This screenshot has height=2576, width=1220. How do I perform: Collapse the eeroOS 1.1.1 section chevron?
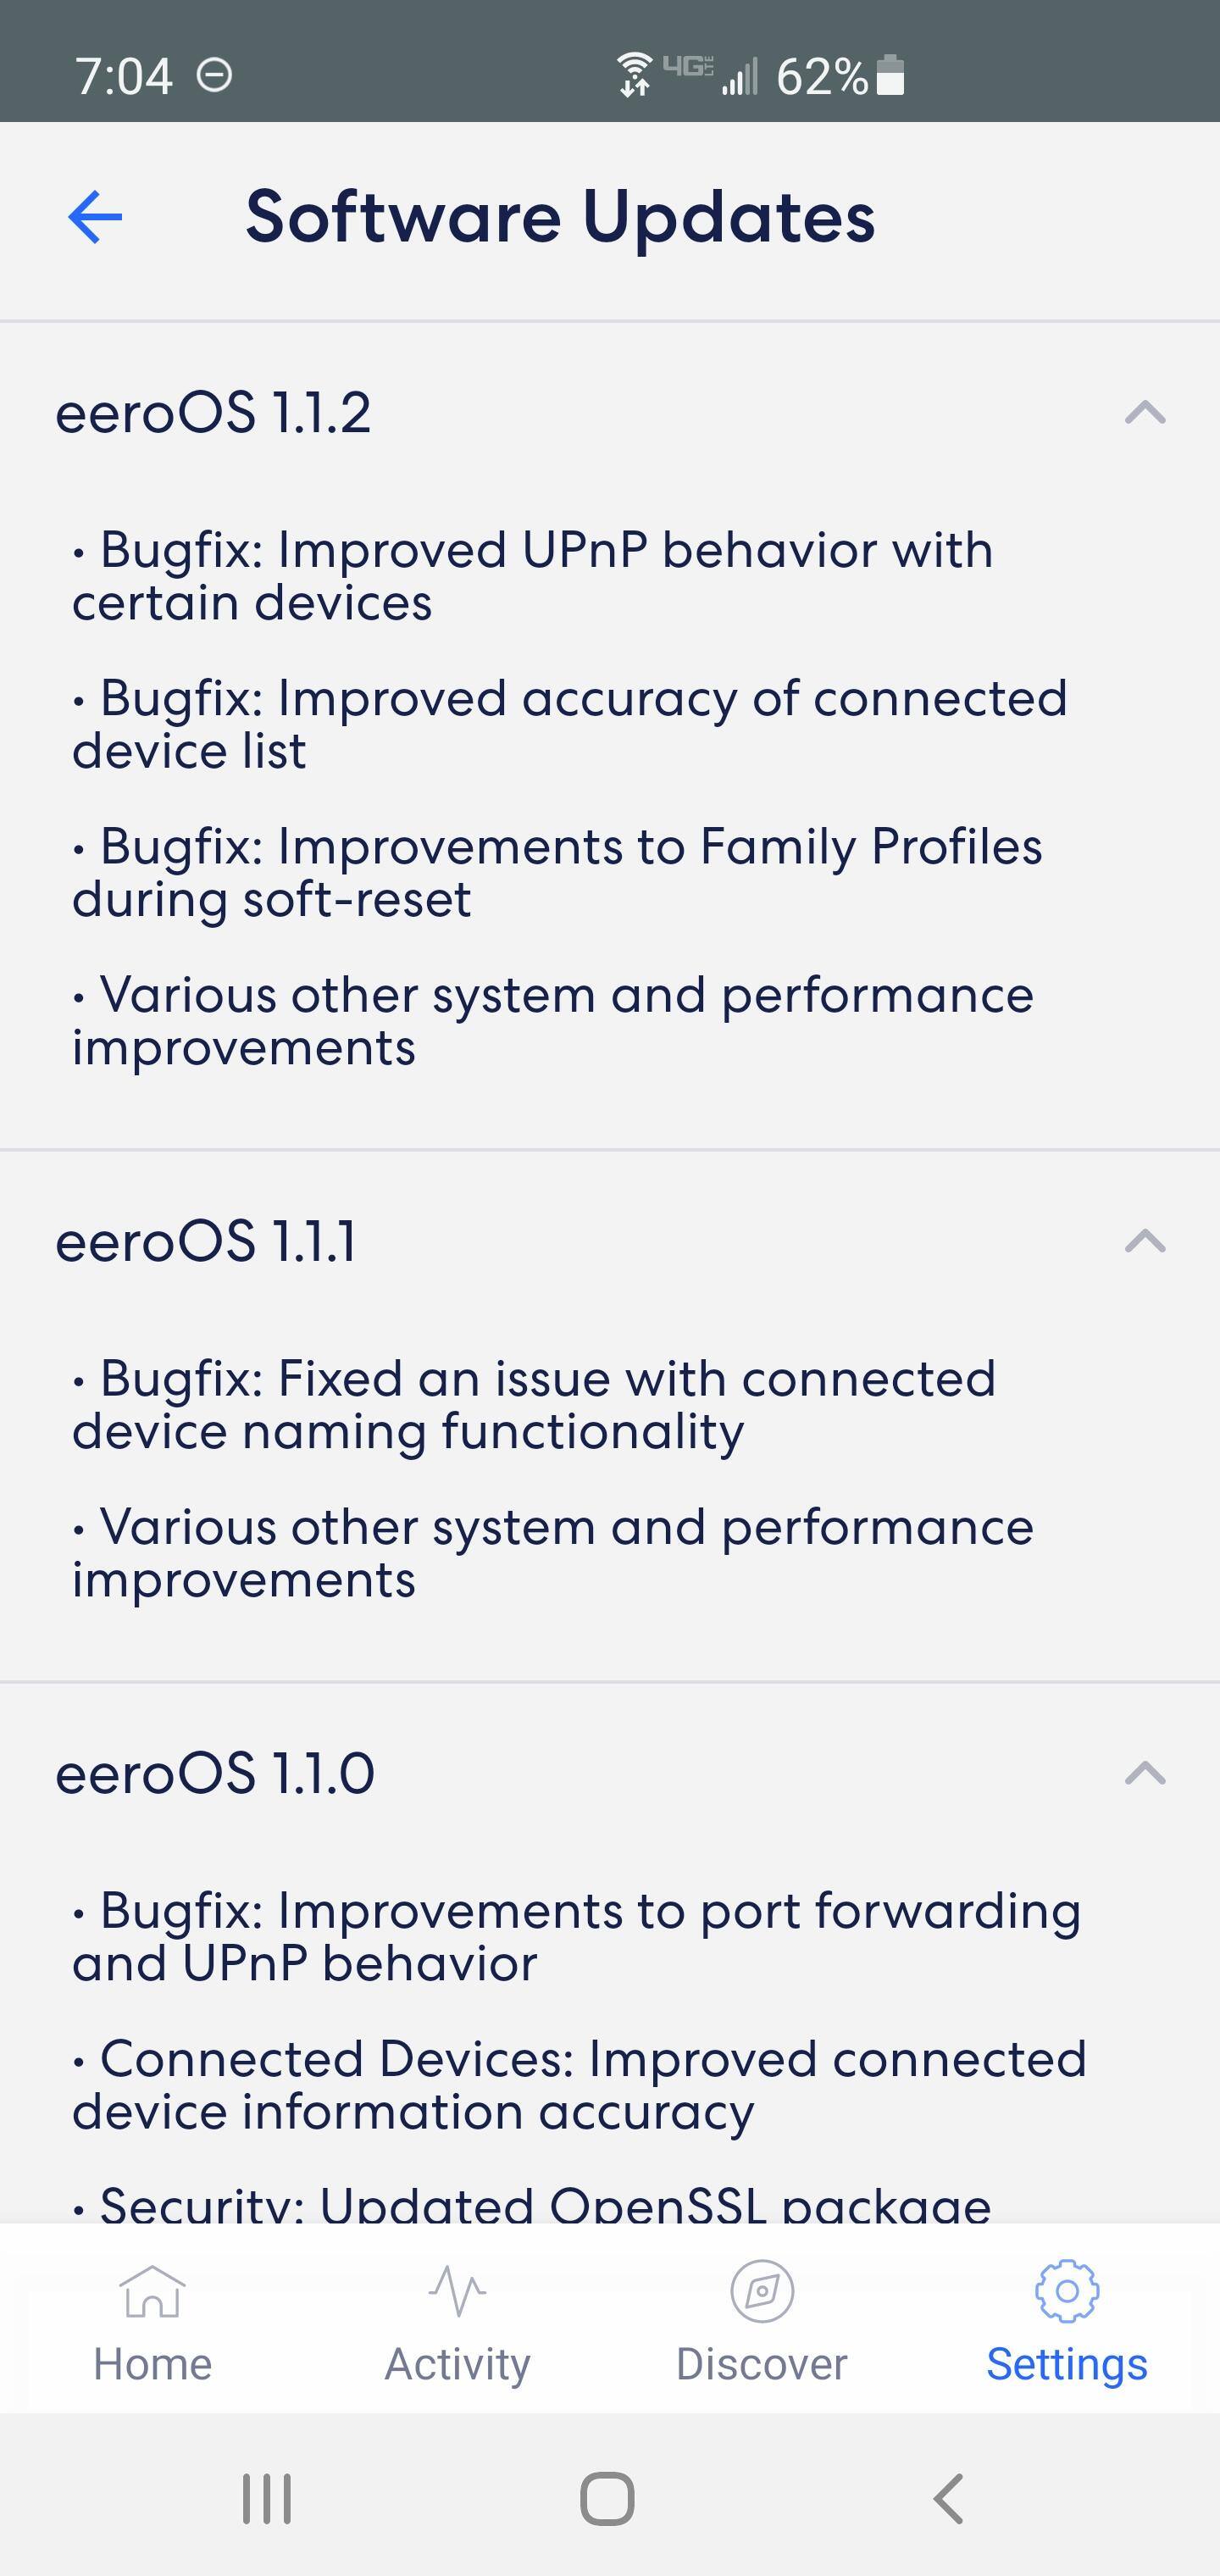pos(1145,1241)
